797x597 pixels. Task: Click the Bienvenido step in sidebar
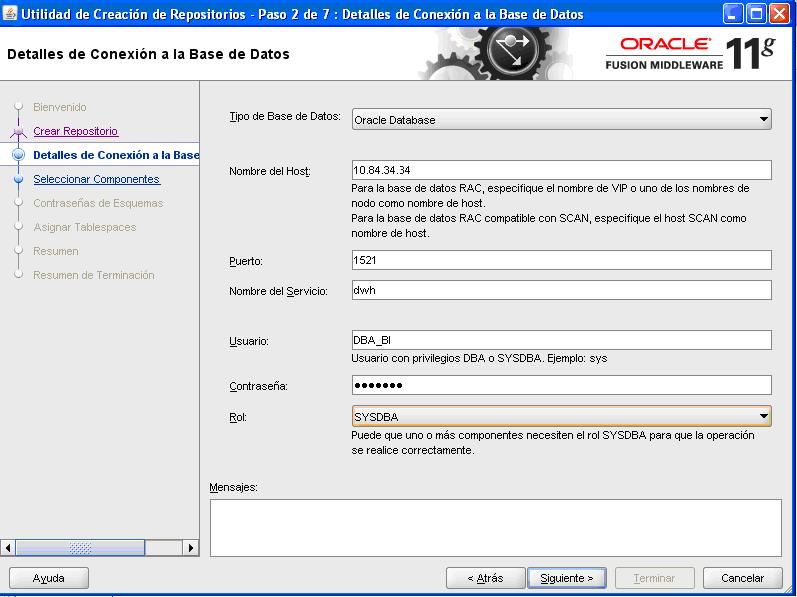(x=60, y=107)
